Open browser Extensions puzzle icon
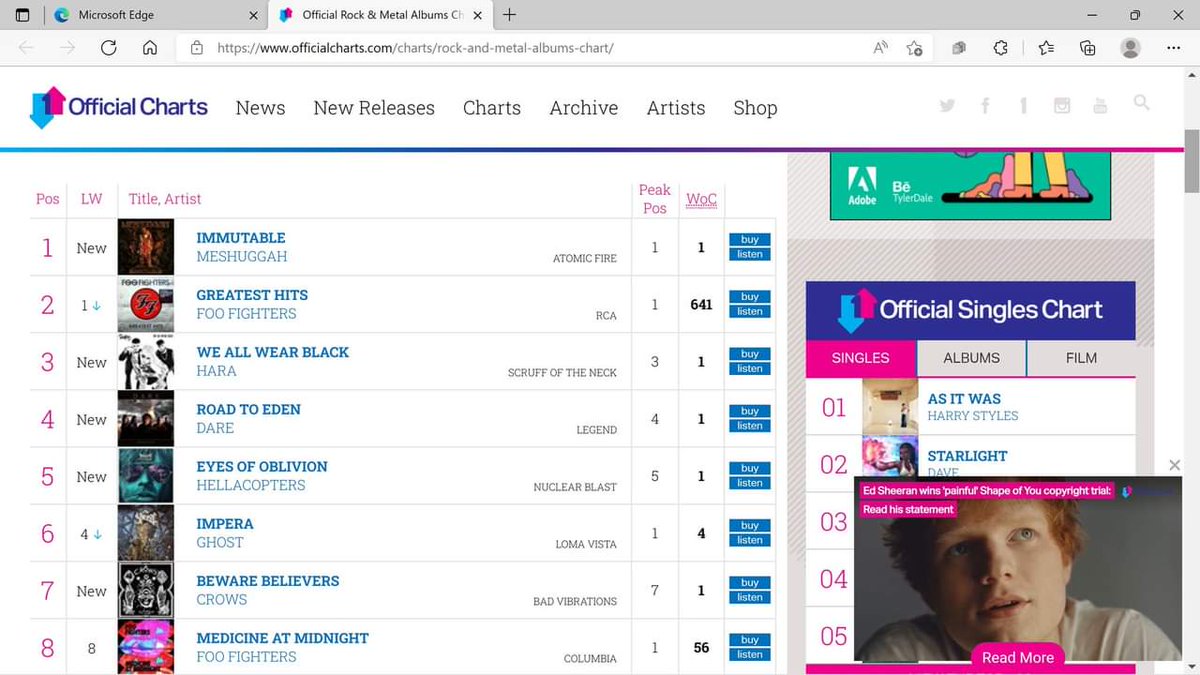 click(x=1000, y=48)
